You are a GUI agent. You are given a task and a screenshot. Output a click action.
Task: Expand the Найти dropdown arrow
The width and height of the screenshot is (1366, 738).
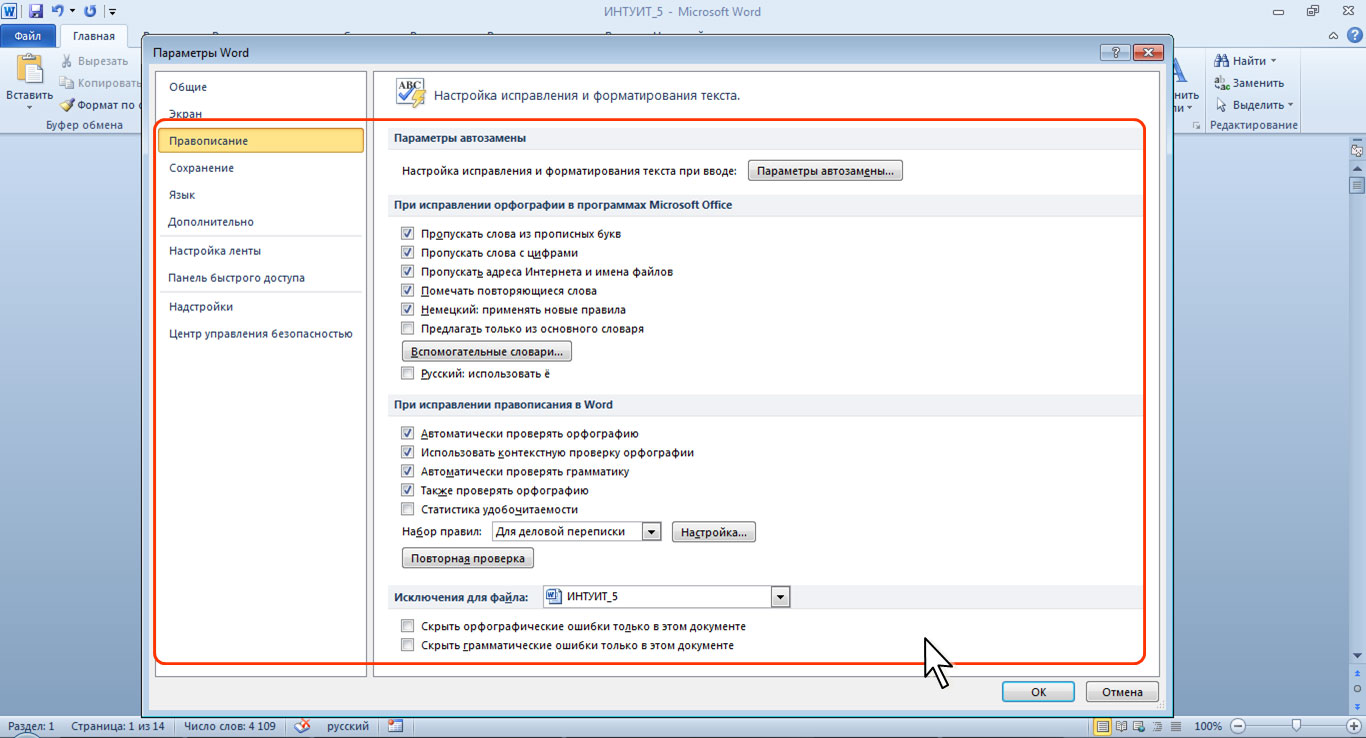pyautogui.click(x=1273, y=61)
